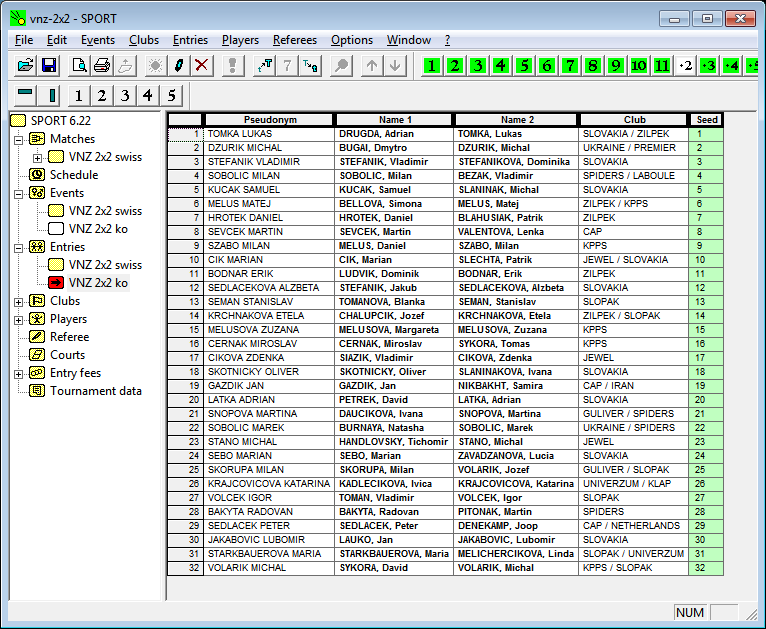Click the red X delete icon
Screen dimensions: 766x629
coord(202,66)
